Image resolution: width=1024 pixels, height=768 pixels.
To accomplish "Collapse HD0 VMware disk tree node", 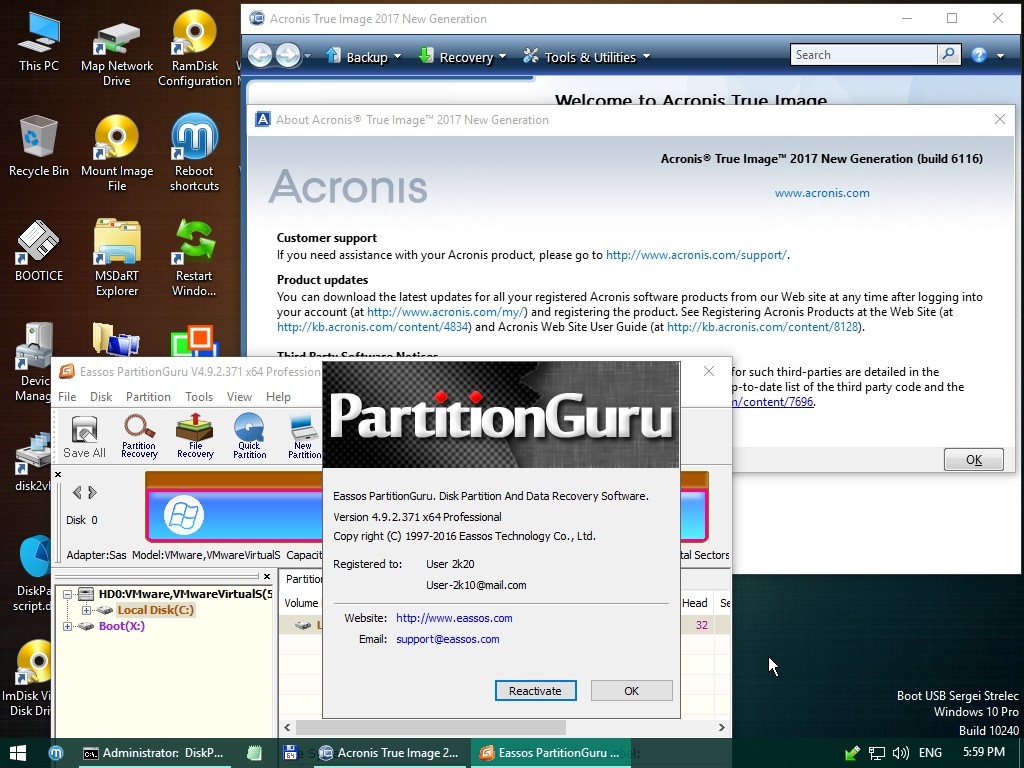I will (x=67, y=594).
